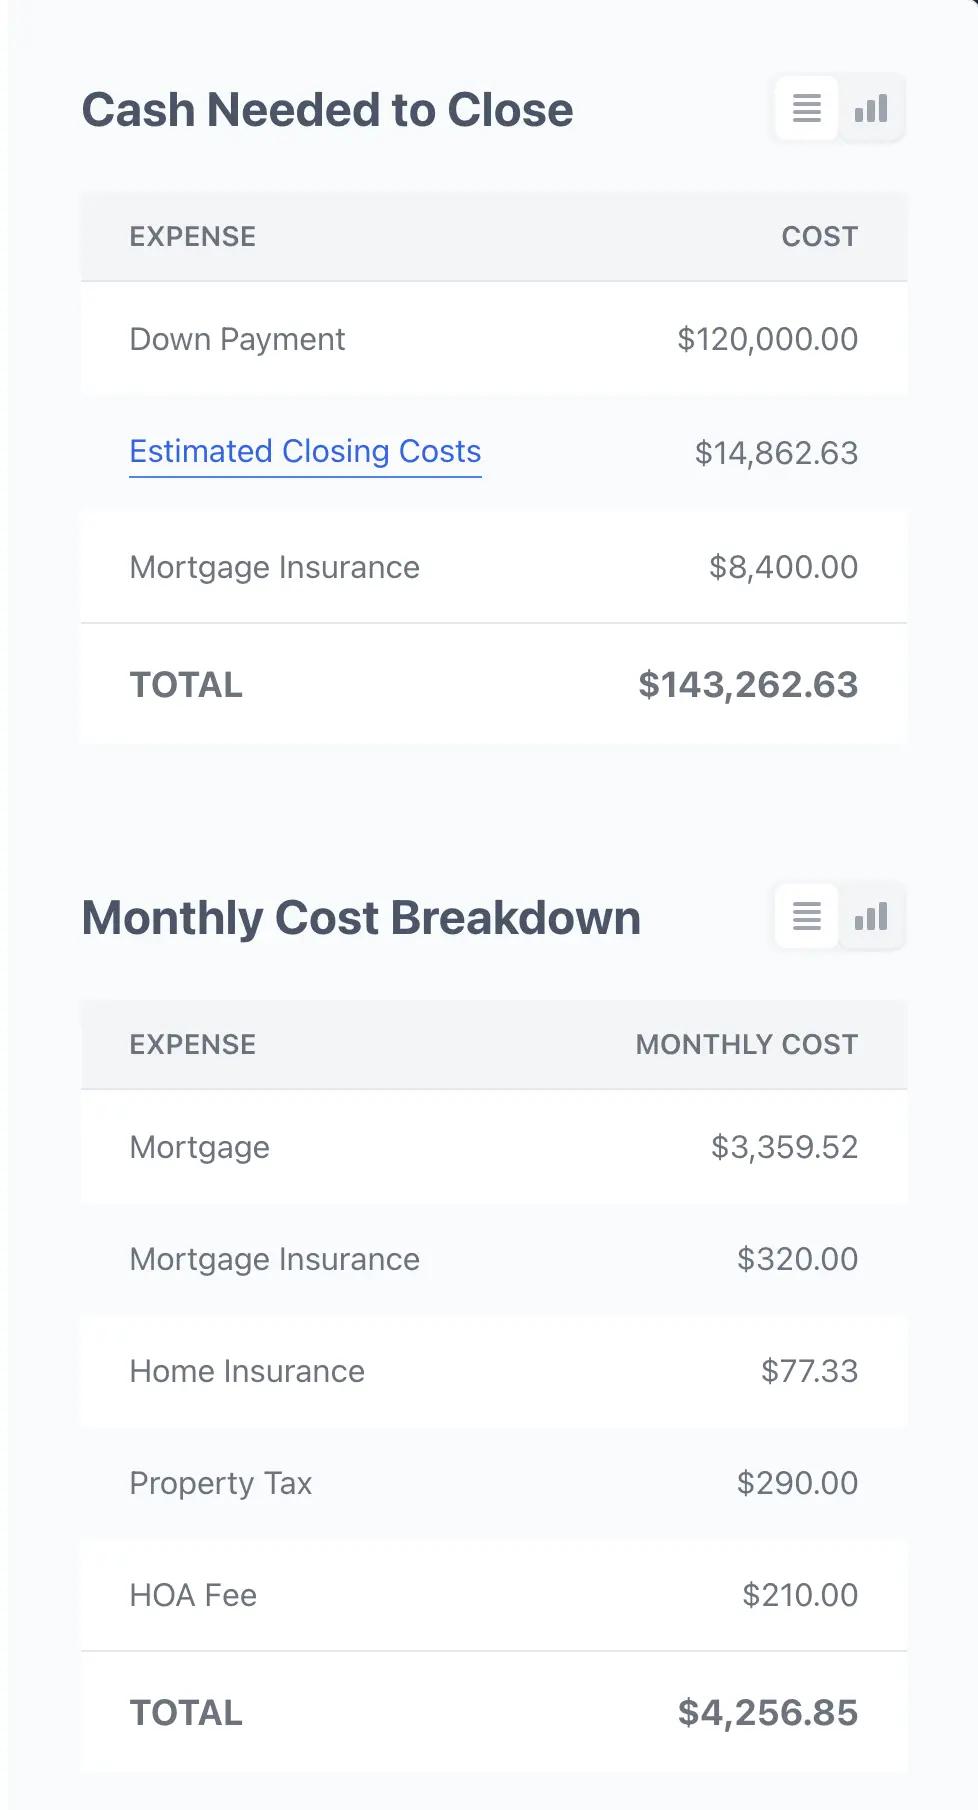Screen dimensions: 978x1810
Task: Open the Estimated Closing Costs link
Action: tap(305, 452)
